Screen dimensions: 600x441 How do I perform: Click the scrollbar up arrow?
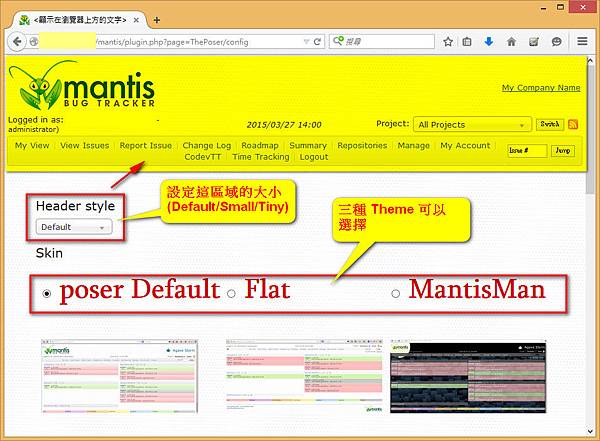590,60
